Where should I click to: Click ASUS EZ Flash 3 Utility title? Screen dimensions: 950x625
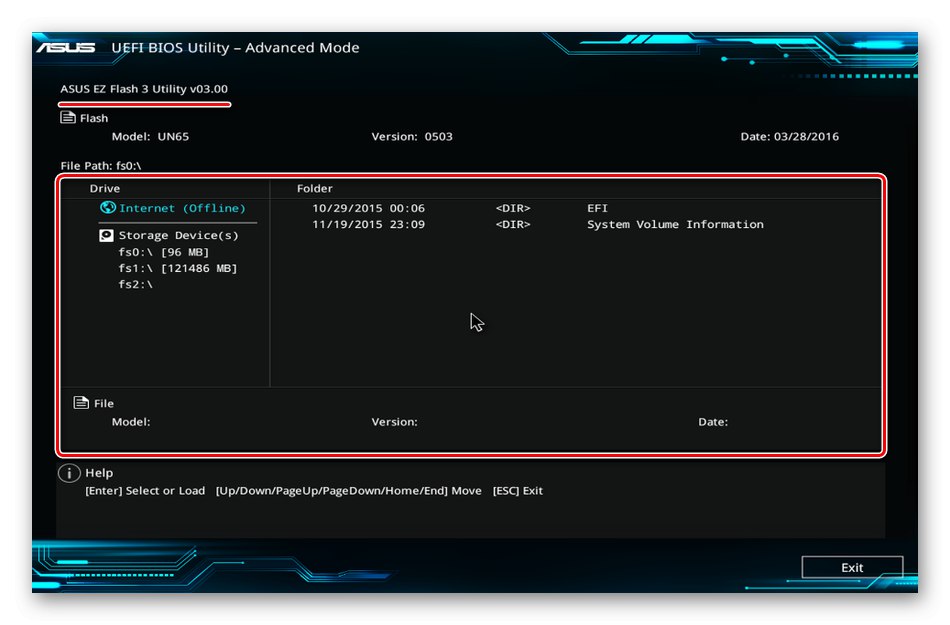(144, 89)
